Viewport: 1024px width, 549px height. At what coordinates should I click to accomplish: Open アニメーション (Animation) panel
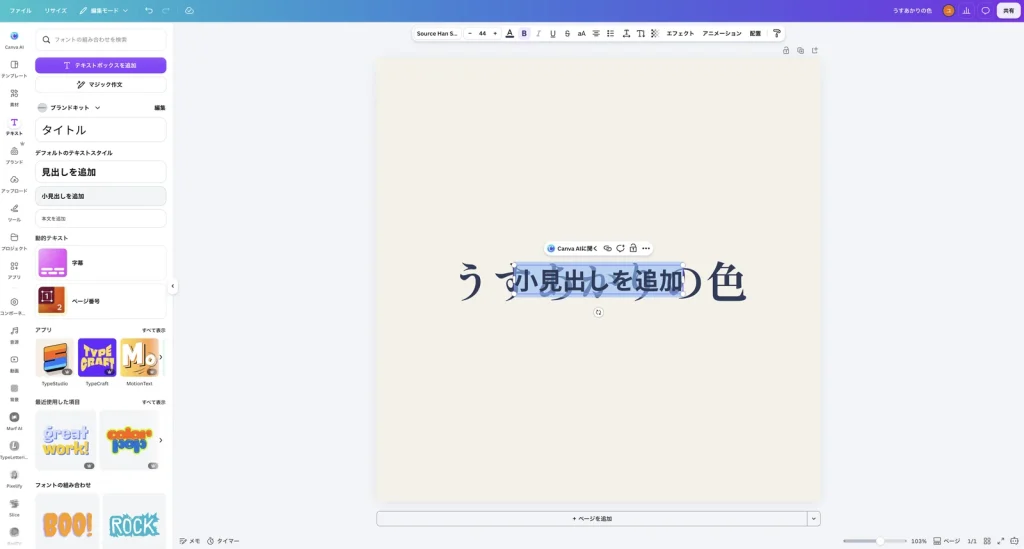click(722, 33)
